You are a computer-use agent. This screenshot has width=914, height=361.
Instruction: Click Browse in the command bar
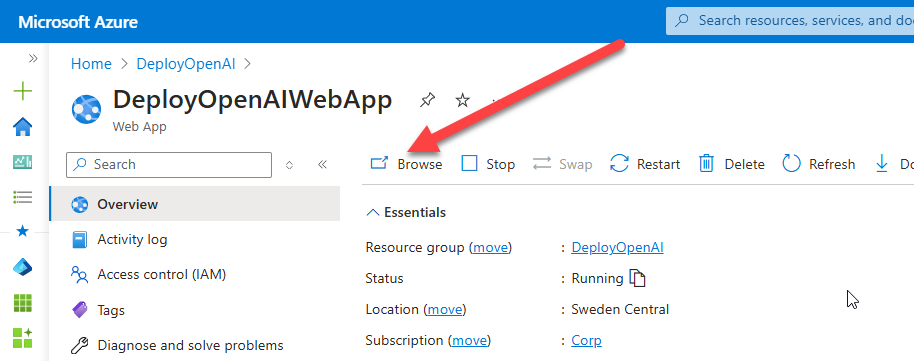click(x=406, y=164)
